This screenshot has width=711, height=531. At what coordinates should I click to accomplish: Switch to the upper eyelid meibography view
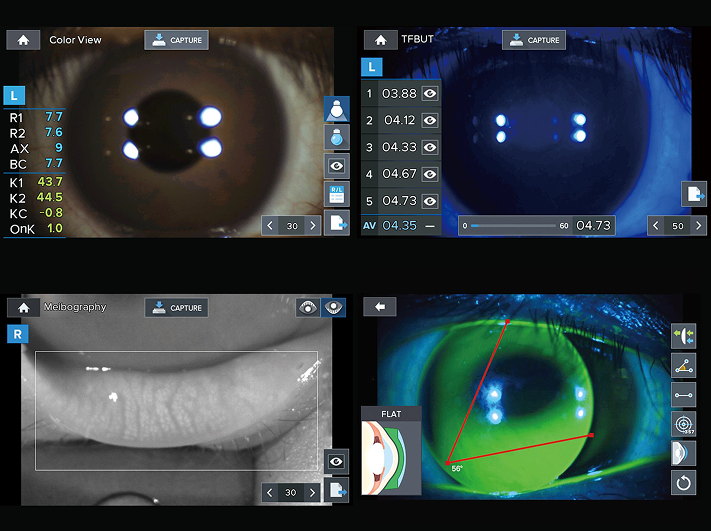coord(307,307)
